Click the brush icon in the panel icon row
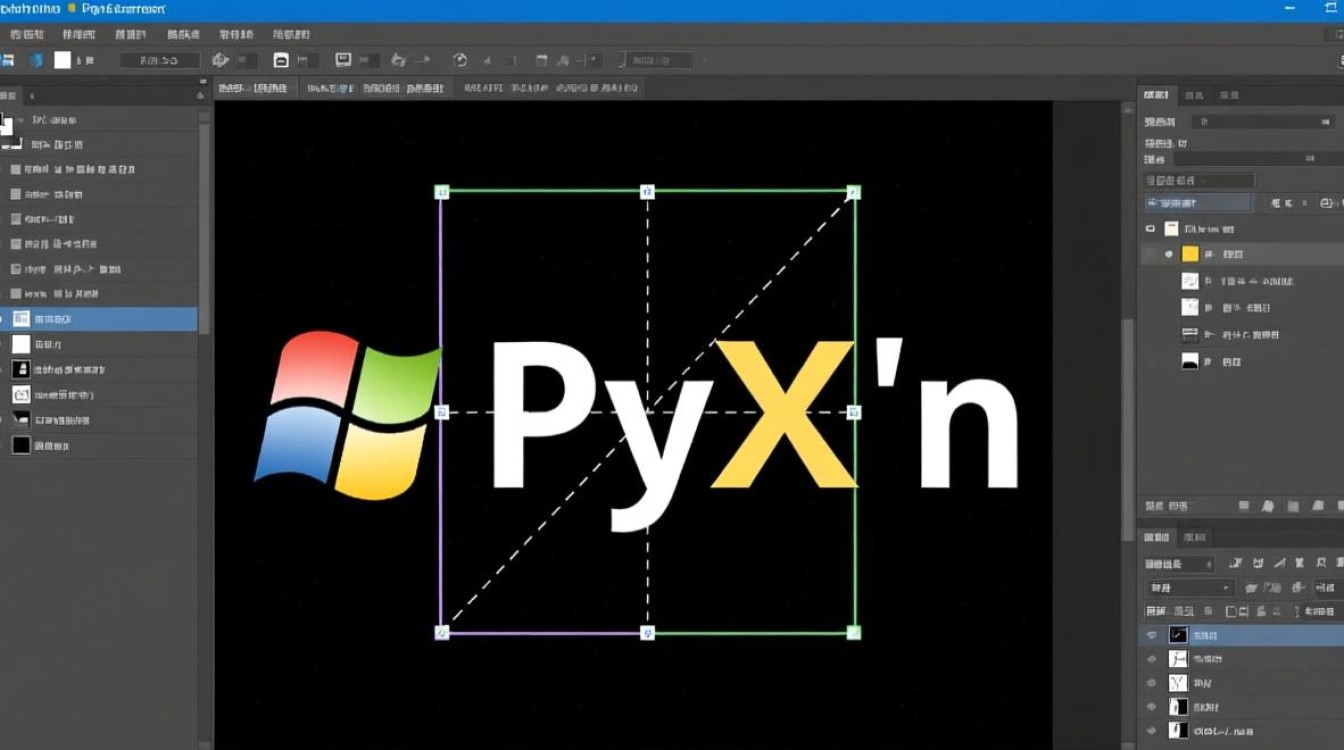Viewport: 1344px width, 750px height. click(x=1267, y=504)
